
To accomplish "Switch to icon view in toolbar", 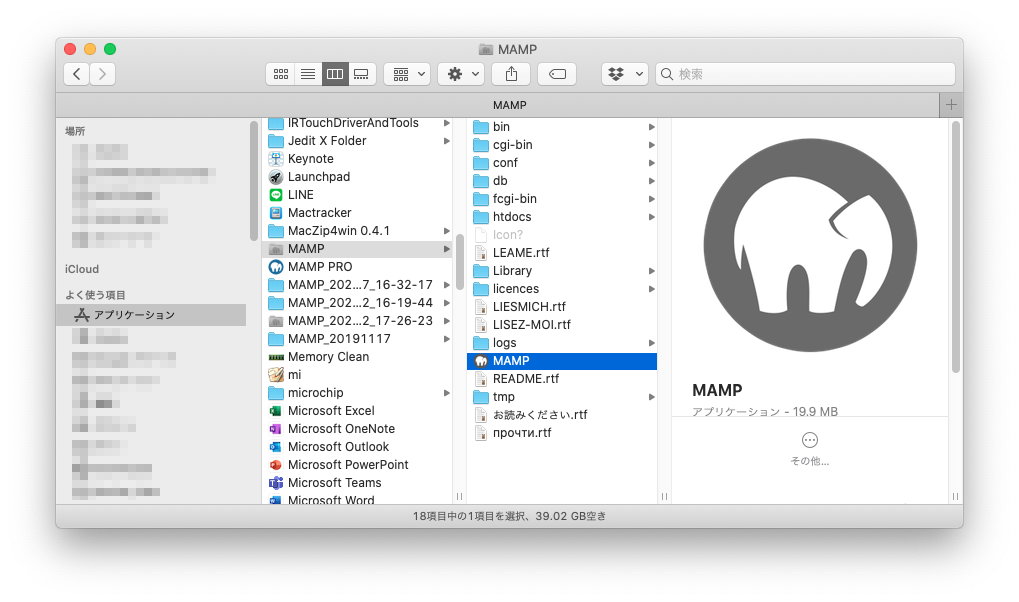I will point(281,74).
